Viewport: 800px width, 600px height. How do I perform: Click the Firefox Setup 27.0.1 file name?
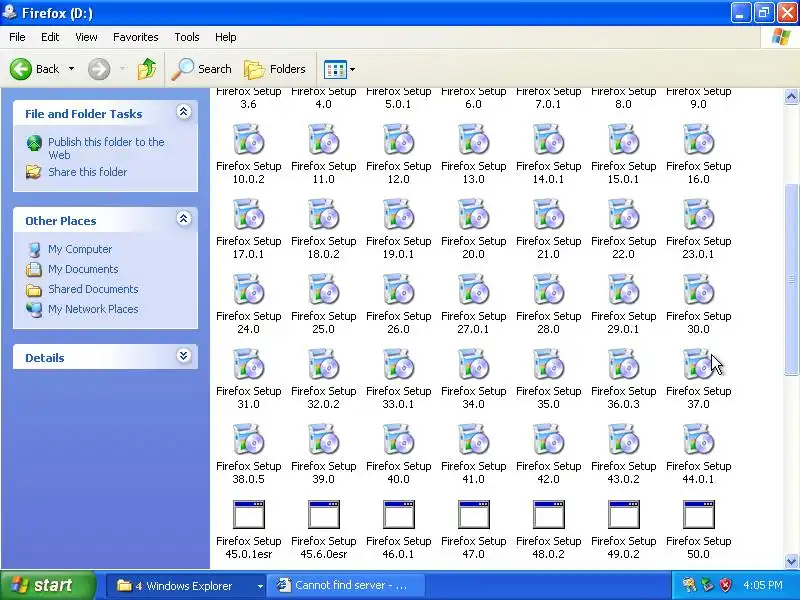[x=473, y=322]
